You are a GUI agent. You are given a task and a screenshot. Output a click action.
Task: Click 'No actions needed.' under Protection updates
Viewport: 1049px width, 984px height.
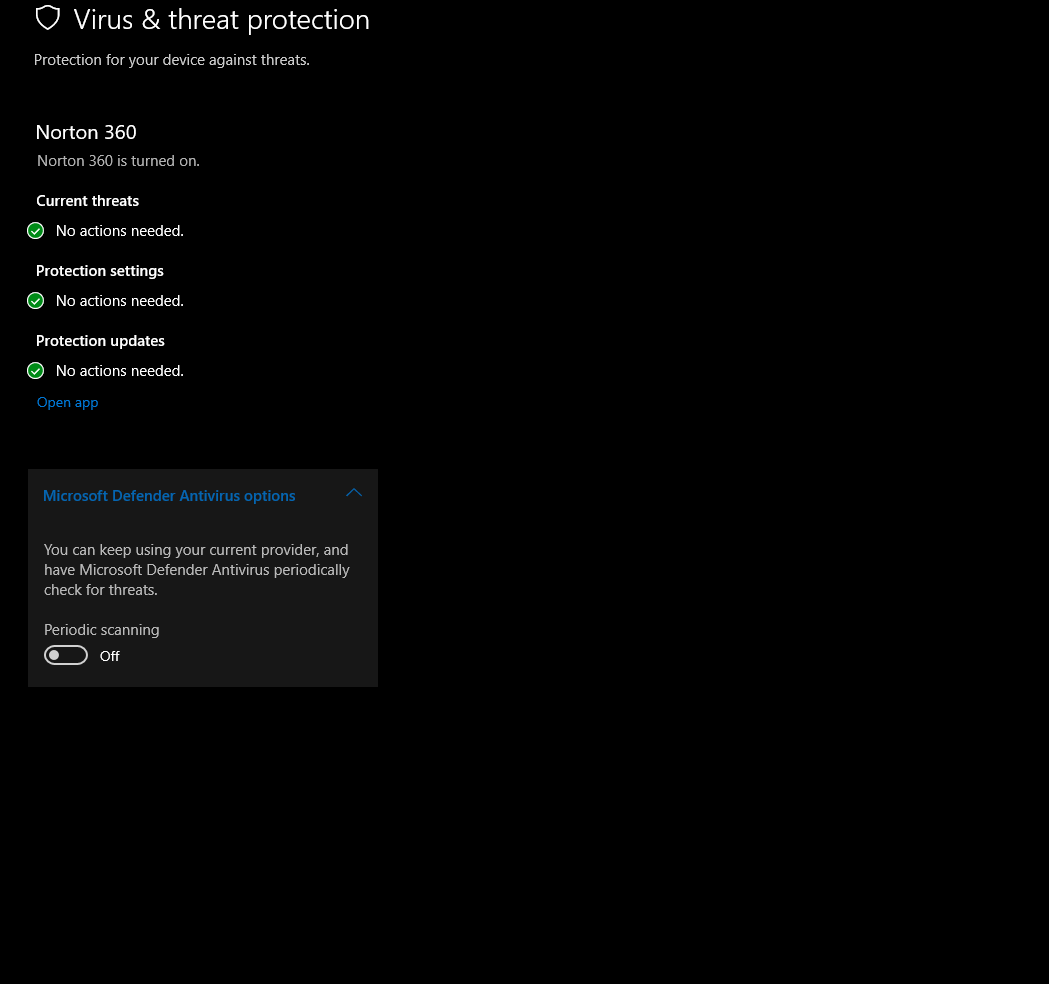pyautogui.click(x=120, y=371)
